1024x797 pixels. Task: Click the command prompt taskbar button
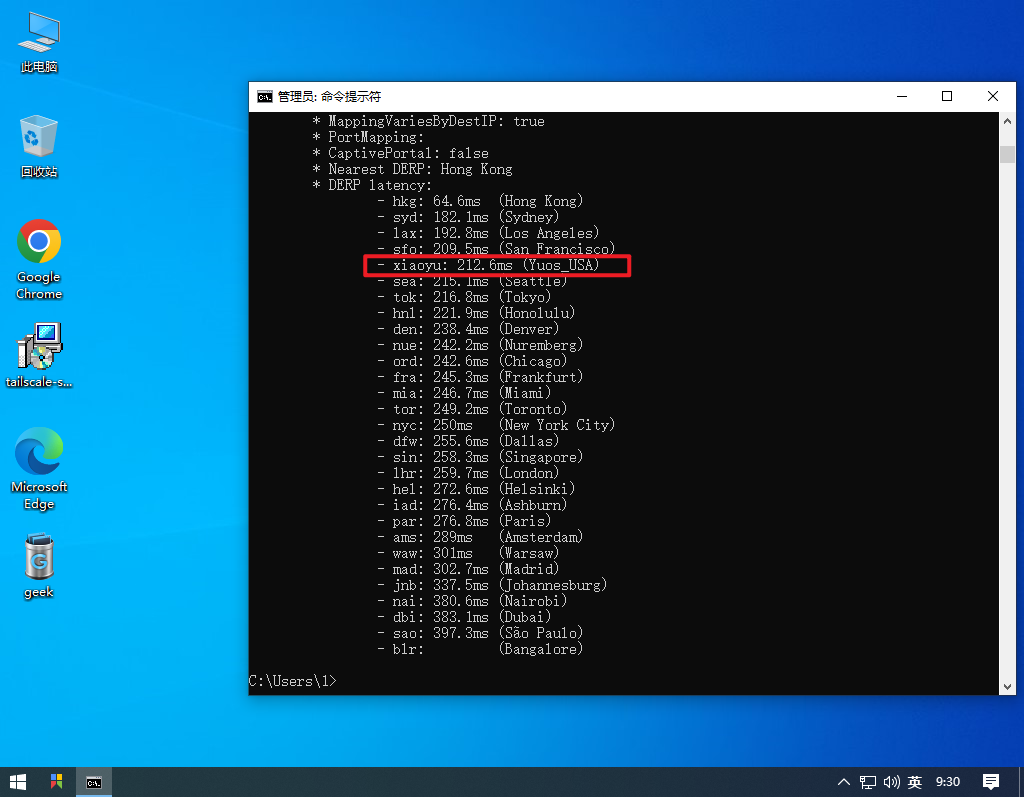pos(94,782)
